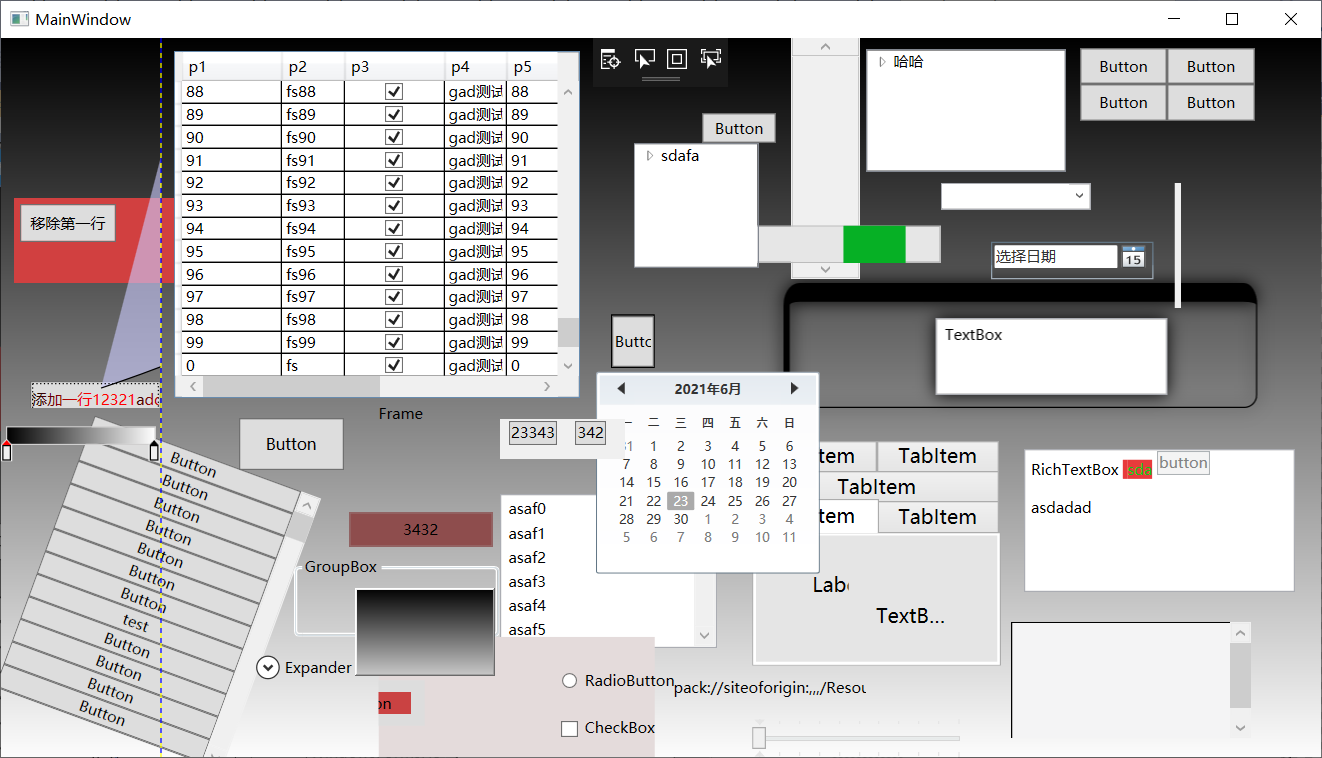
Task: Select day 15 in the calendar
Action: (x=654, y=483)
